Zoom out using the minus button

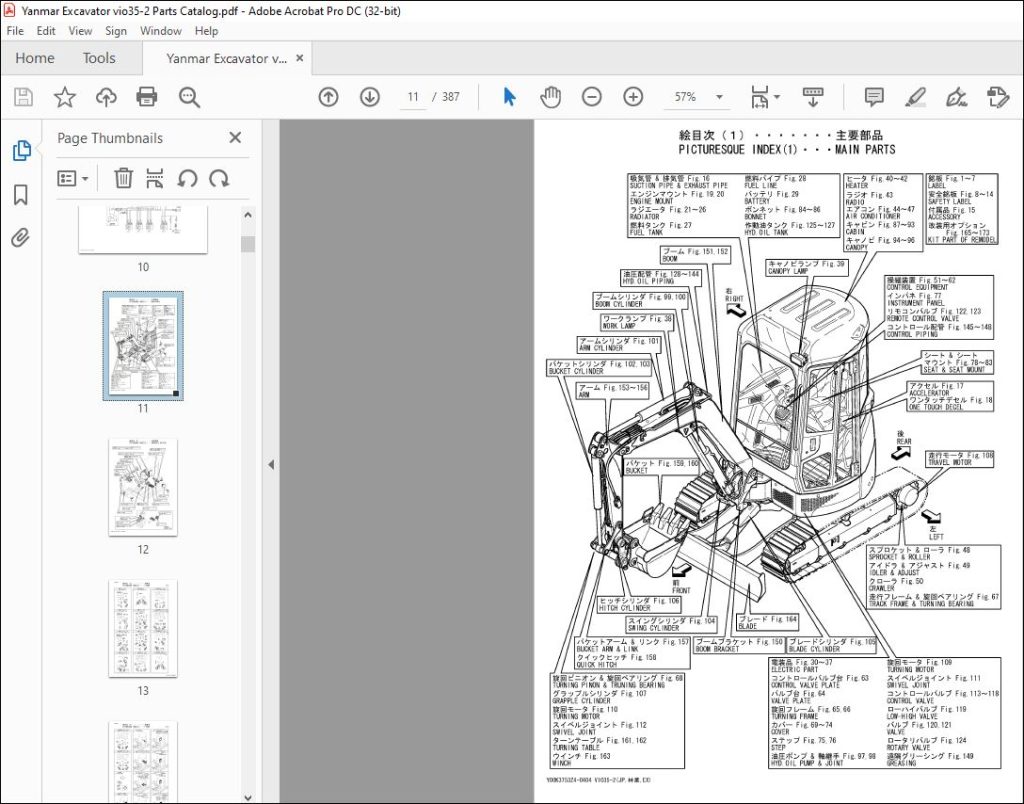coord(591,97)
